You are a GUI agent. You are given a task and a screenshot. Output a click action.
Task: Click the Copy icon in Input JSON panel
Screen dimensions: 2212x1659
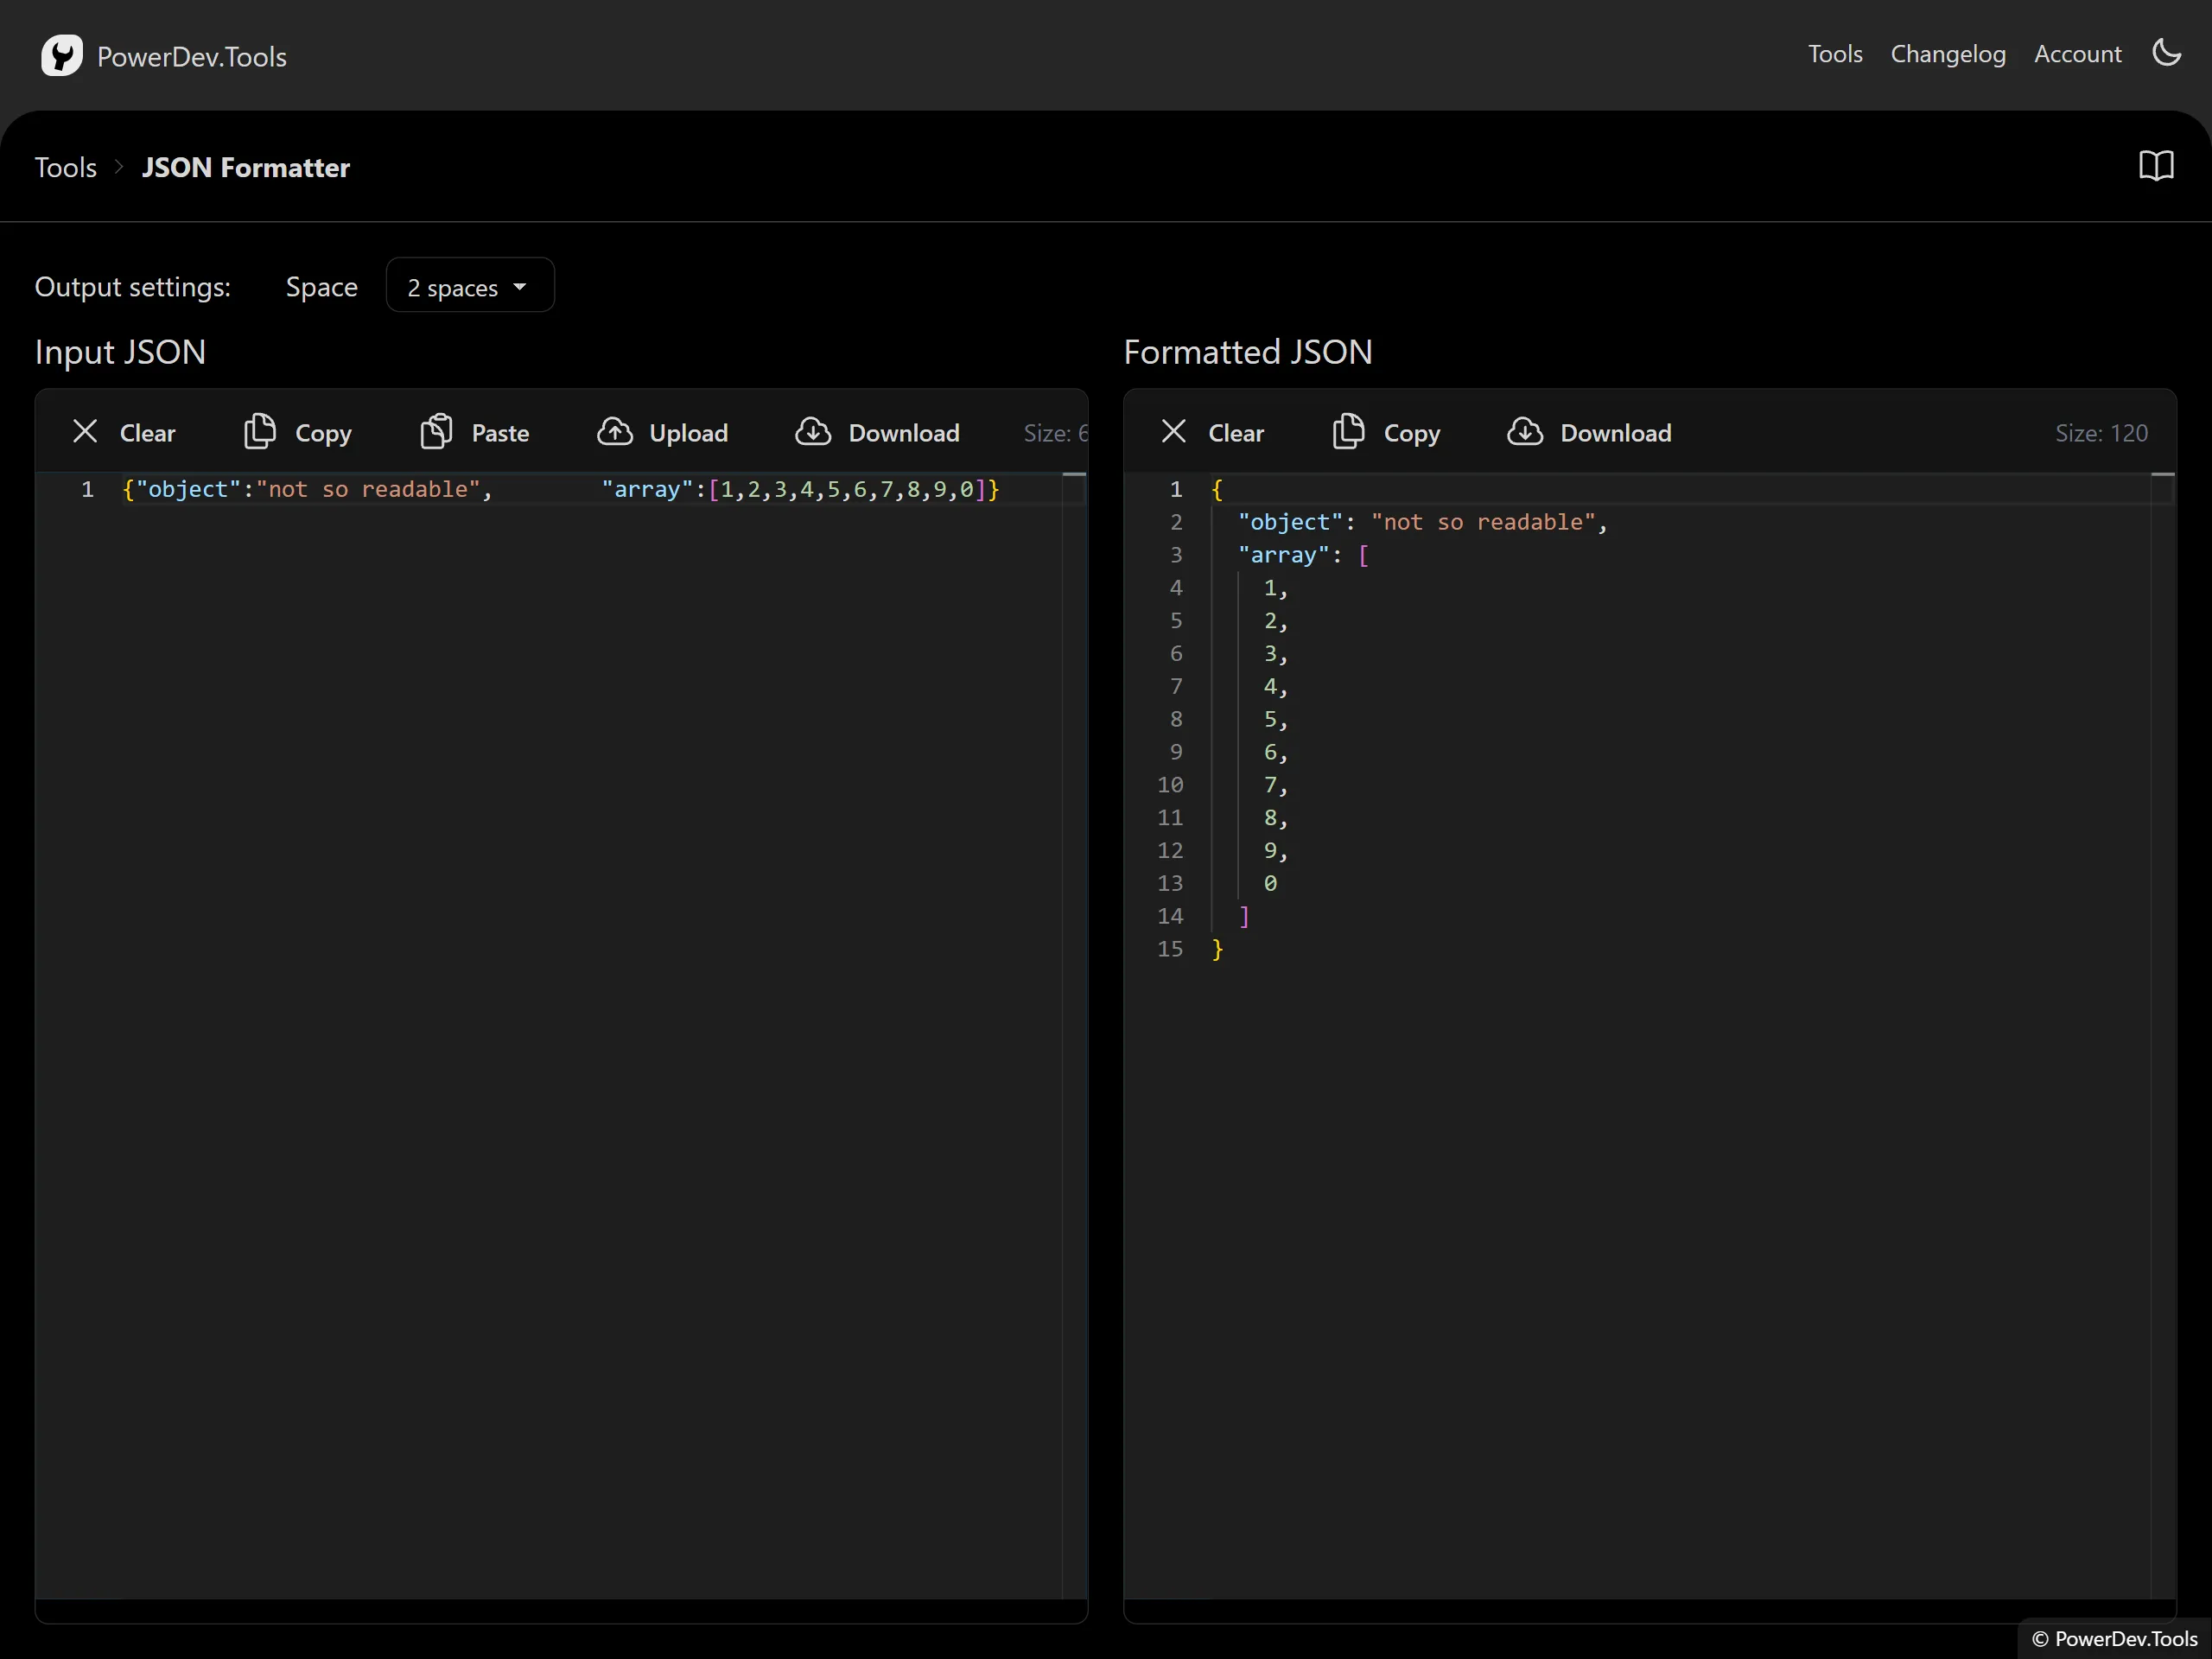click(x=261, y=431)
